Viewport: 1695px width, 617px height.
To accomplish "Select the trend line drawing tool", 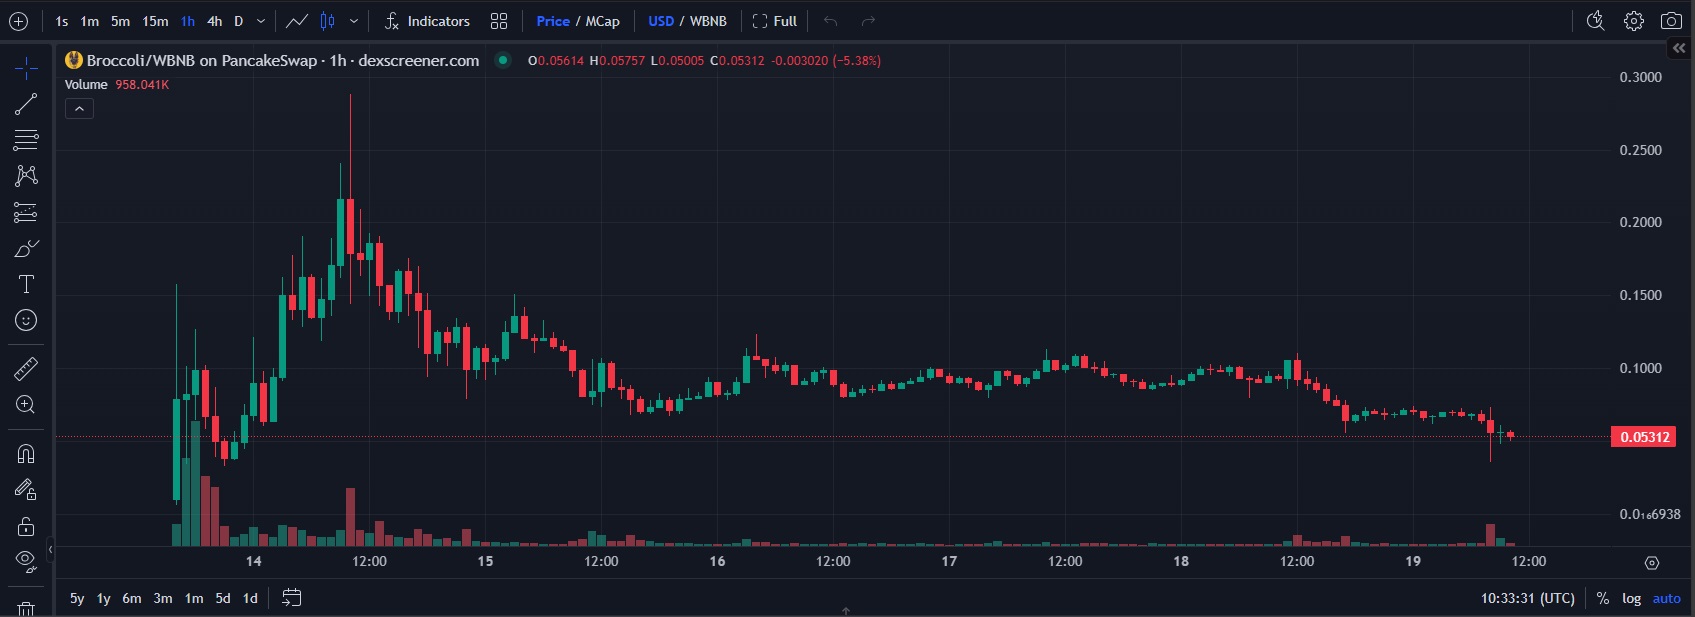I will pos(26,104).
